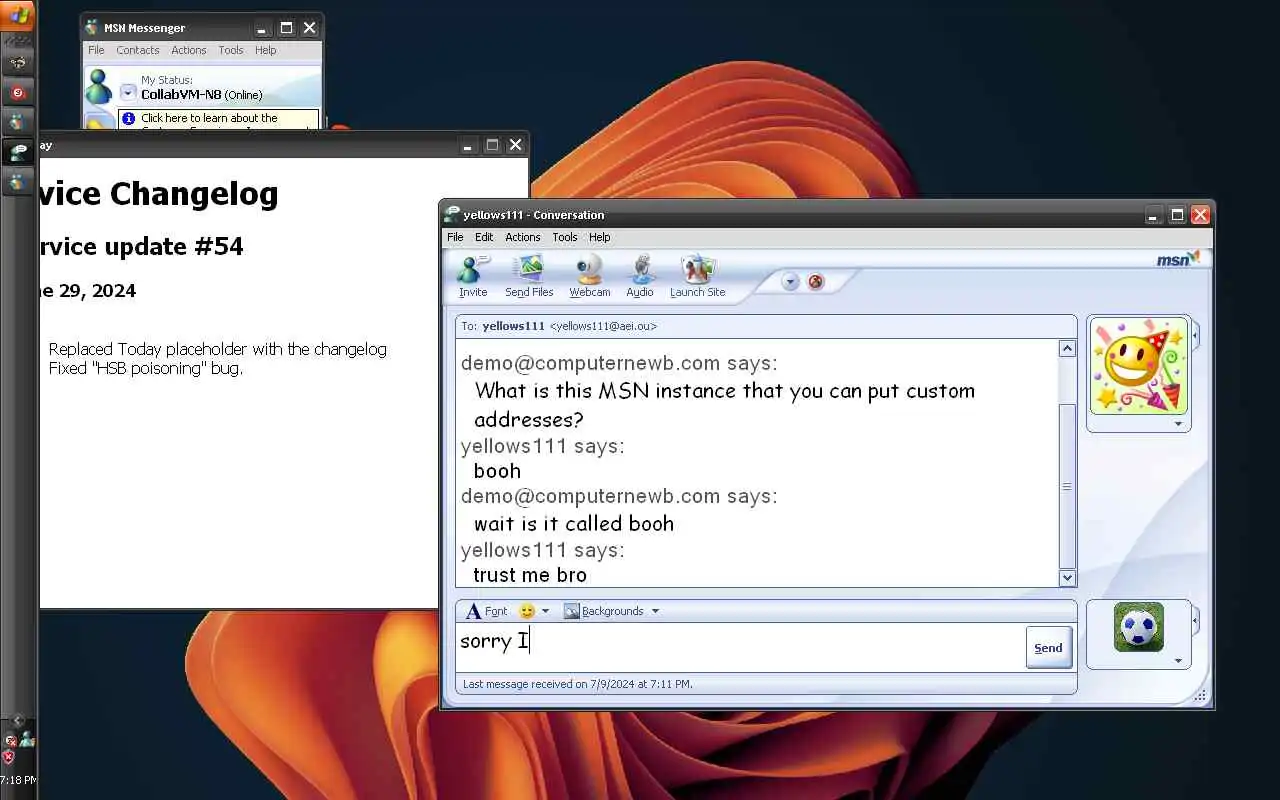1280x800 pixels.
Task: Minimize the Changelog window
Action: pyautogui.click(x=468, y=145)
